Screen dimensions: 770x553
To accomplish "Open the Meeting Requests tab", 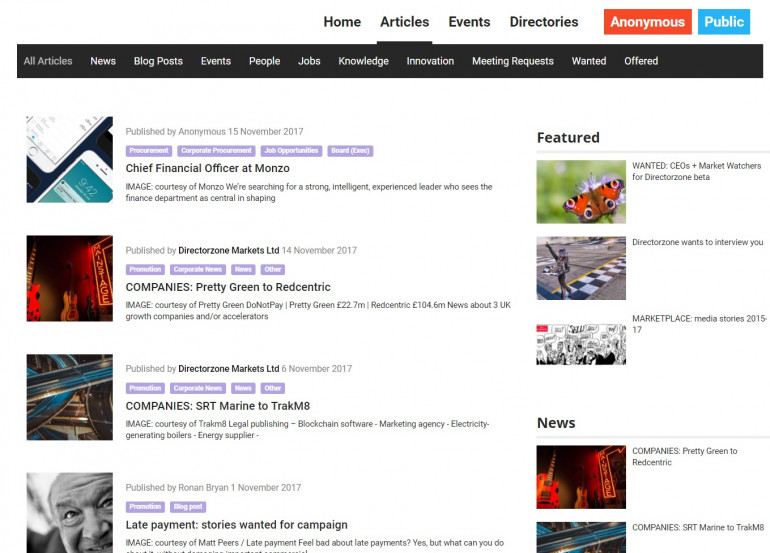I will 513,61.
